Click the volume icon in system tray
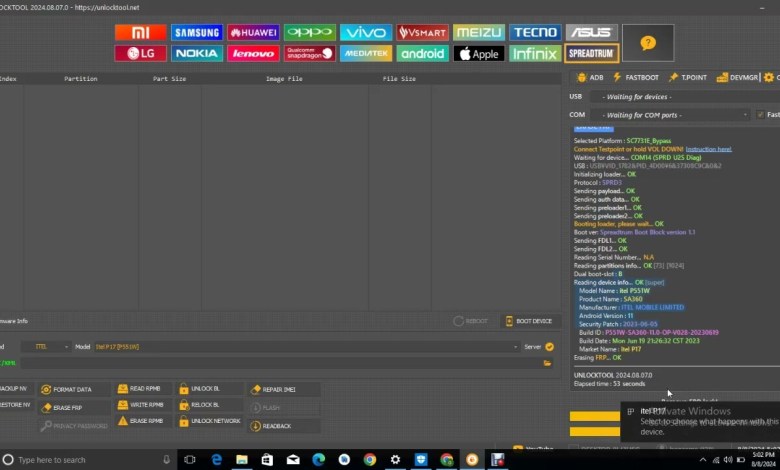This screenshot has width=780, height=470. [728, 460]
